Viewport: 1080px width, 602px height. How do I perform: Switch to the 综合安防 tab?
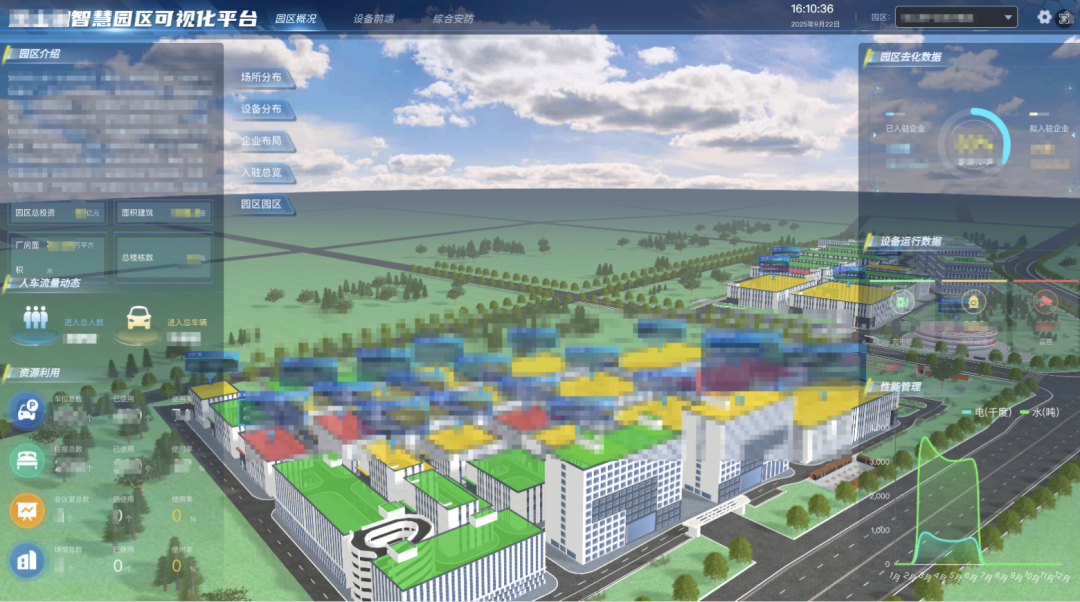coord(453,19)
